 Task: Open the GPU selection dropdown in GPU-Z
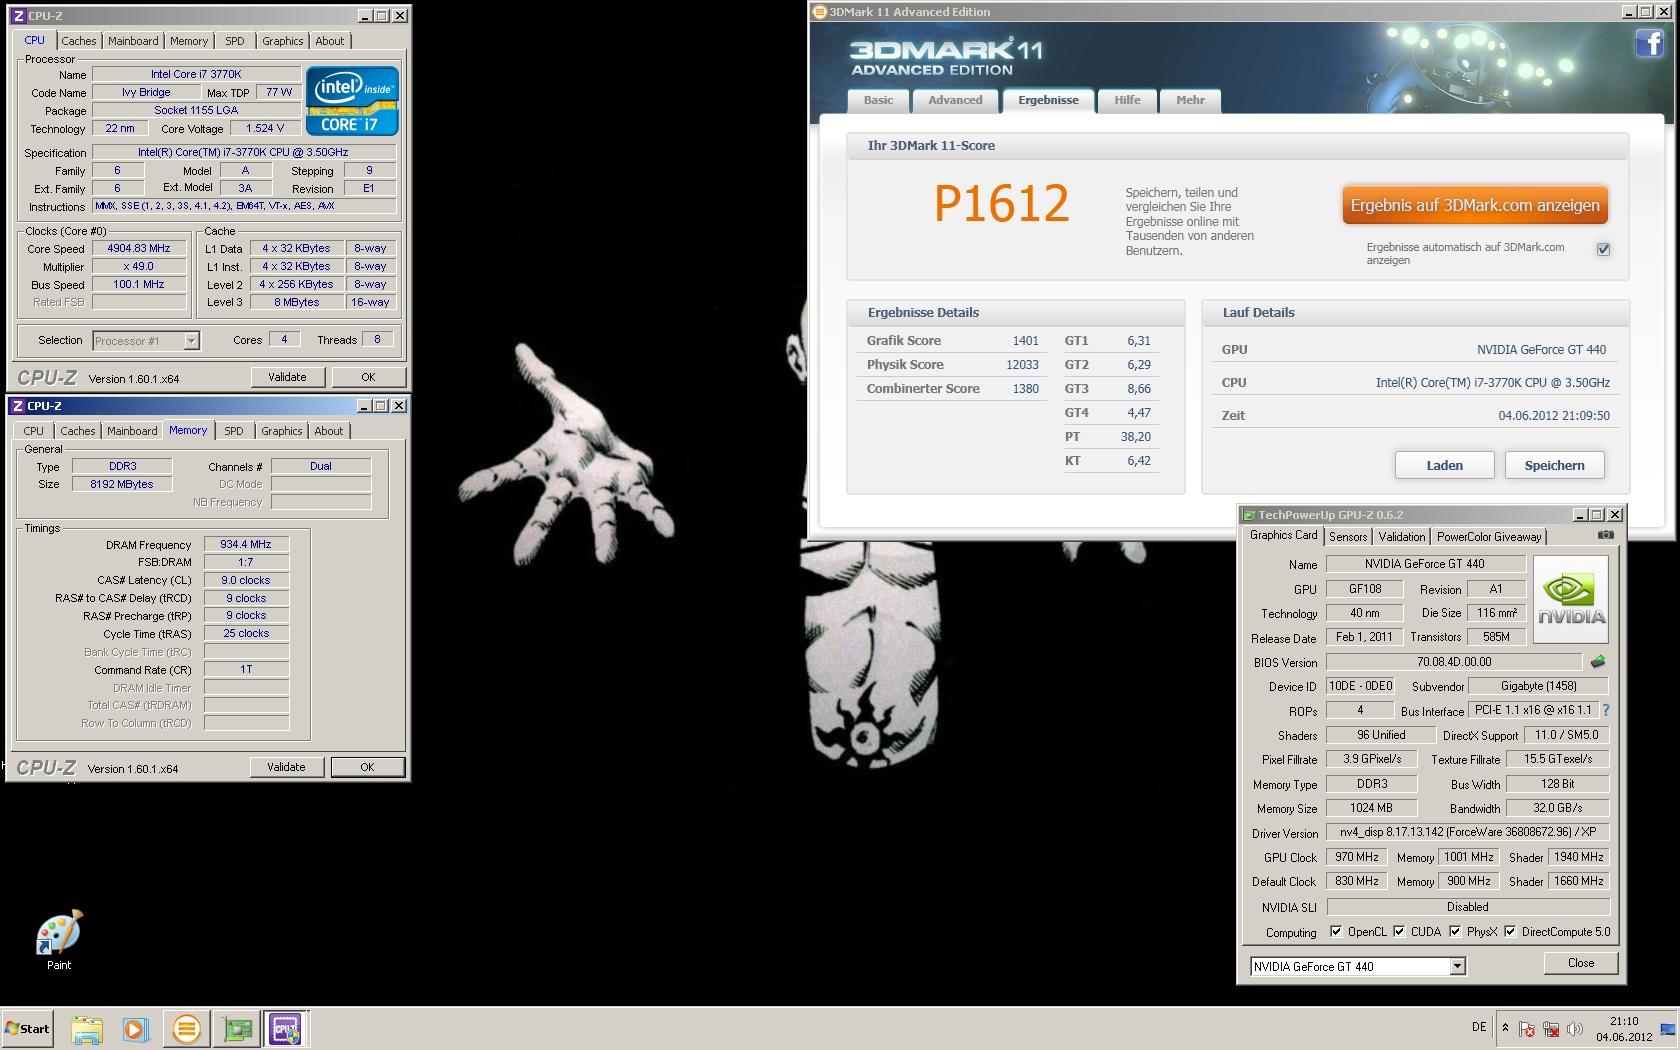tap(1457, 966)
